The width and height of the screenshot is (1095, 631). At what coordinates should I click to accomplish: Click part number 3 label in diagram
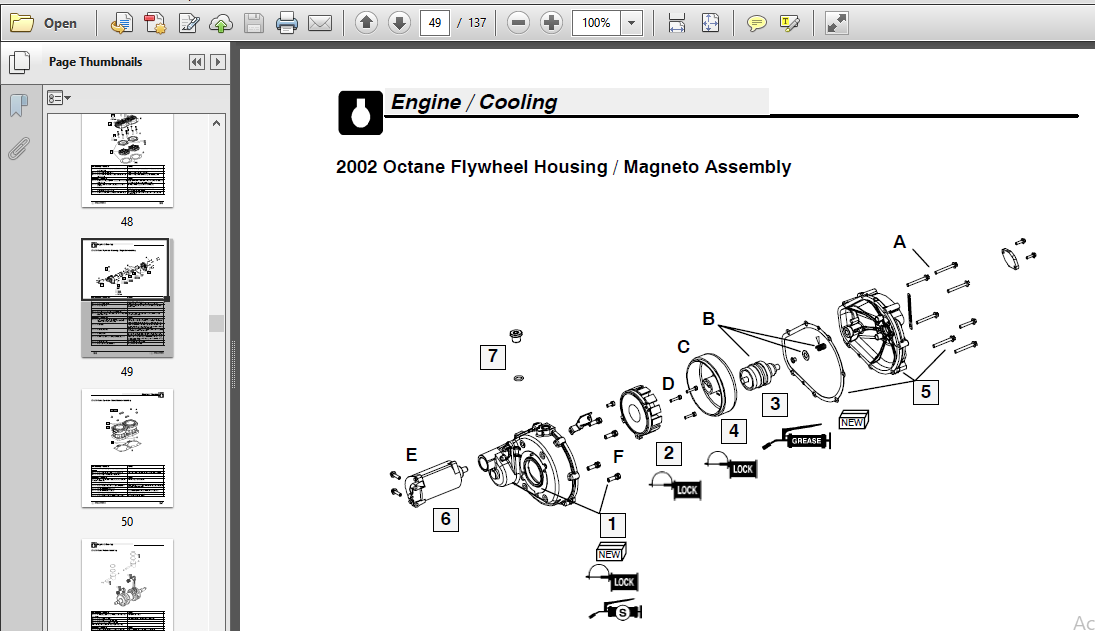point(775,404)
